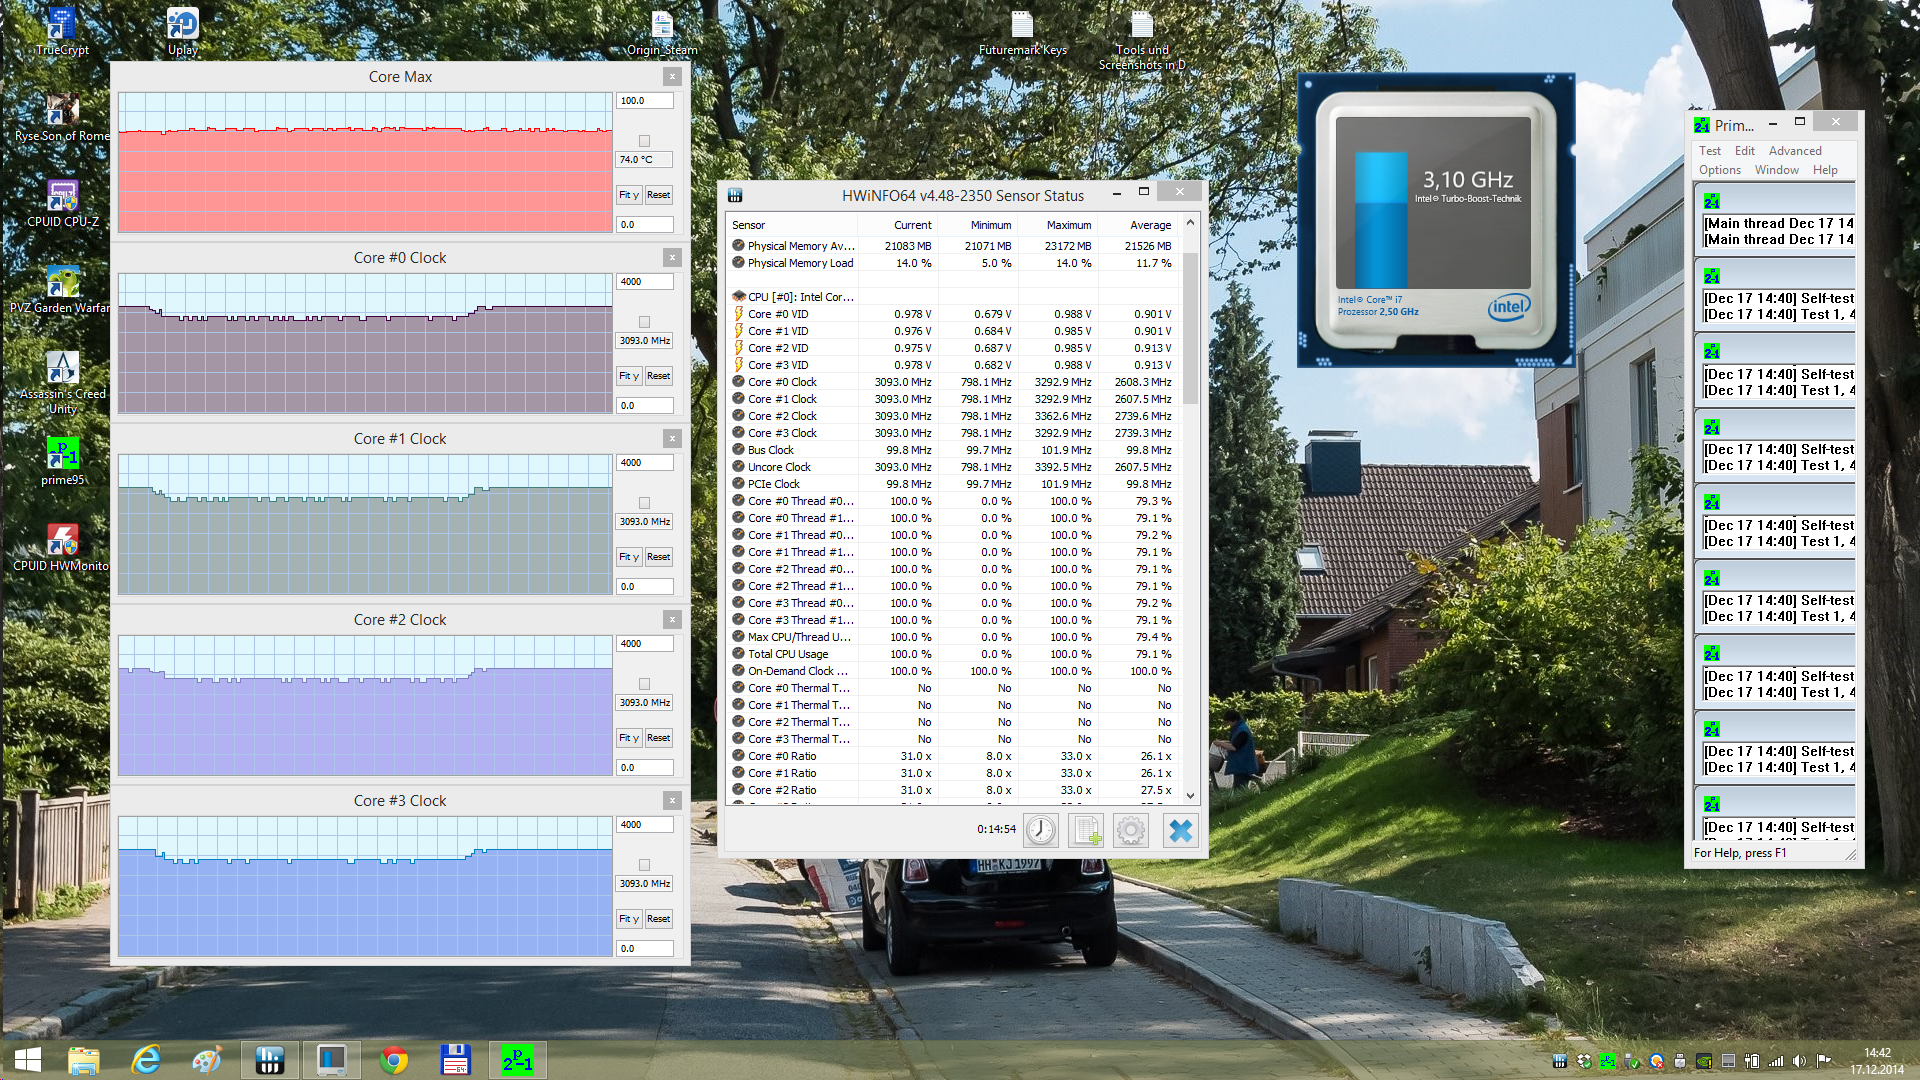Open the prime95 desktop shortcut
1920x1080 pixels.
[62, 455]
